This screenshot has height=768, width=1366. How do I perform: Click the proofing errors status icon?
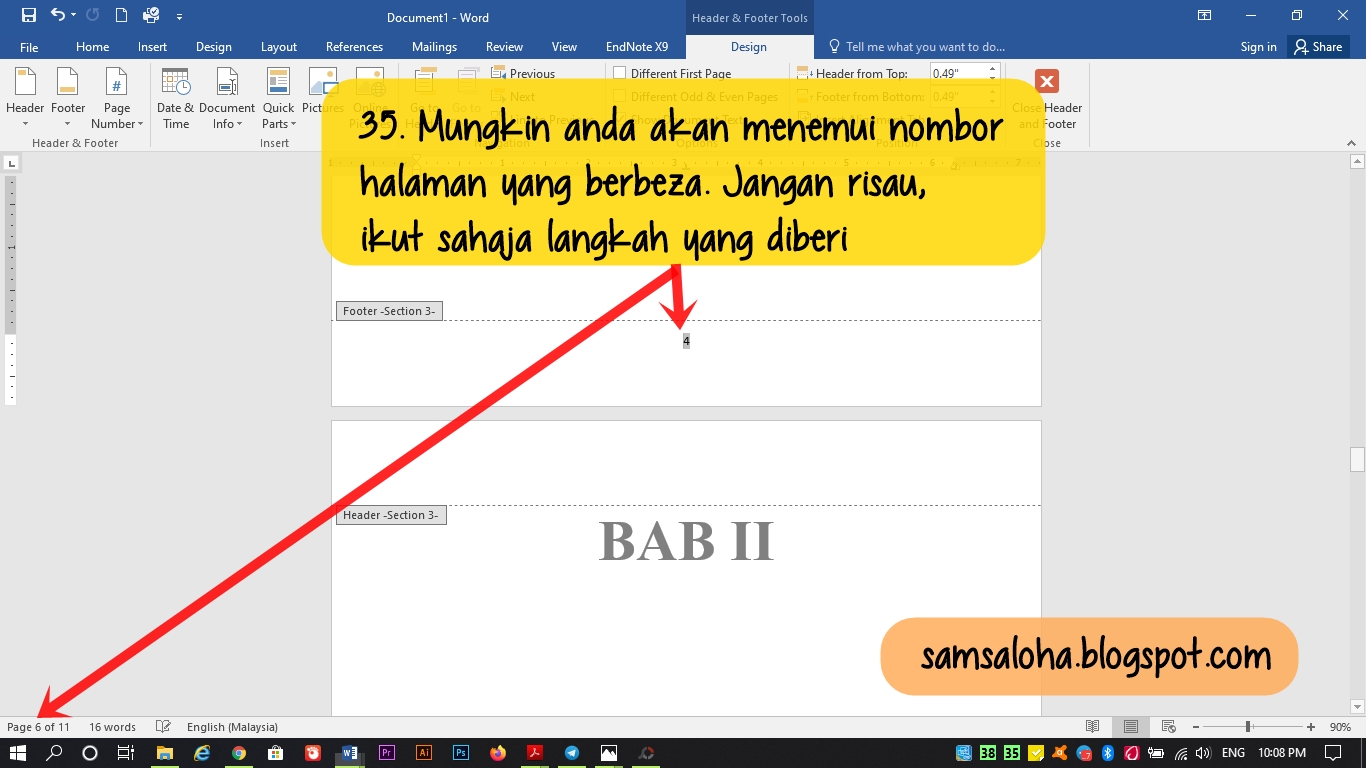pos(163,727)
